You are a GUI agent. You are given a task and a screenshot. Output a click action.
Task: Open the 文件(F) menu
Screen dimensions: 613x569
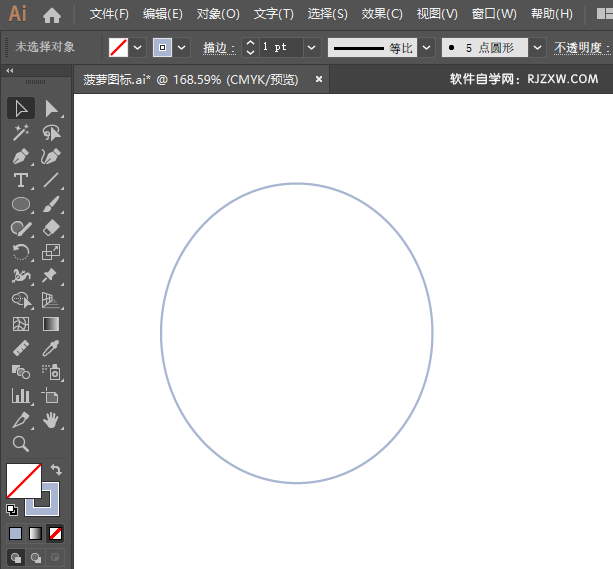(109, 14)
